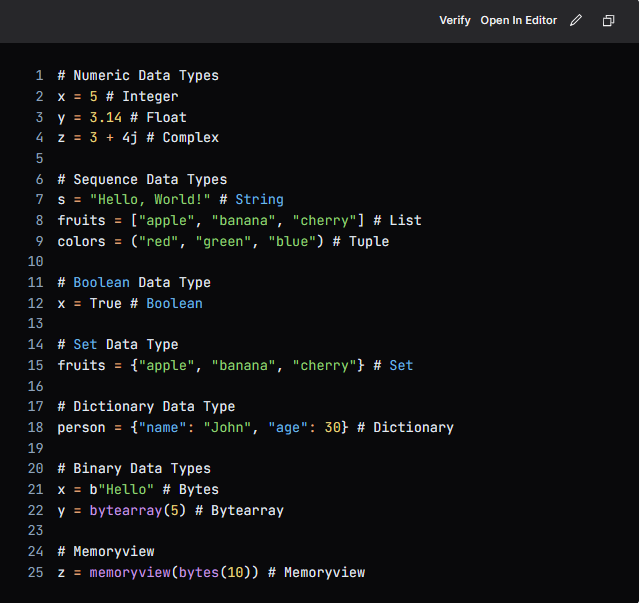Click line number 18 in the gutter
This screenshot has height=603, width=640.
tap(36, 427)
